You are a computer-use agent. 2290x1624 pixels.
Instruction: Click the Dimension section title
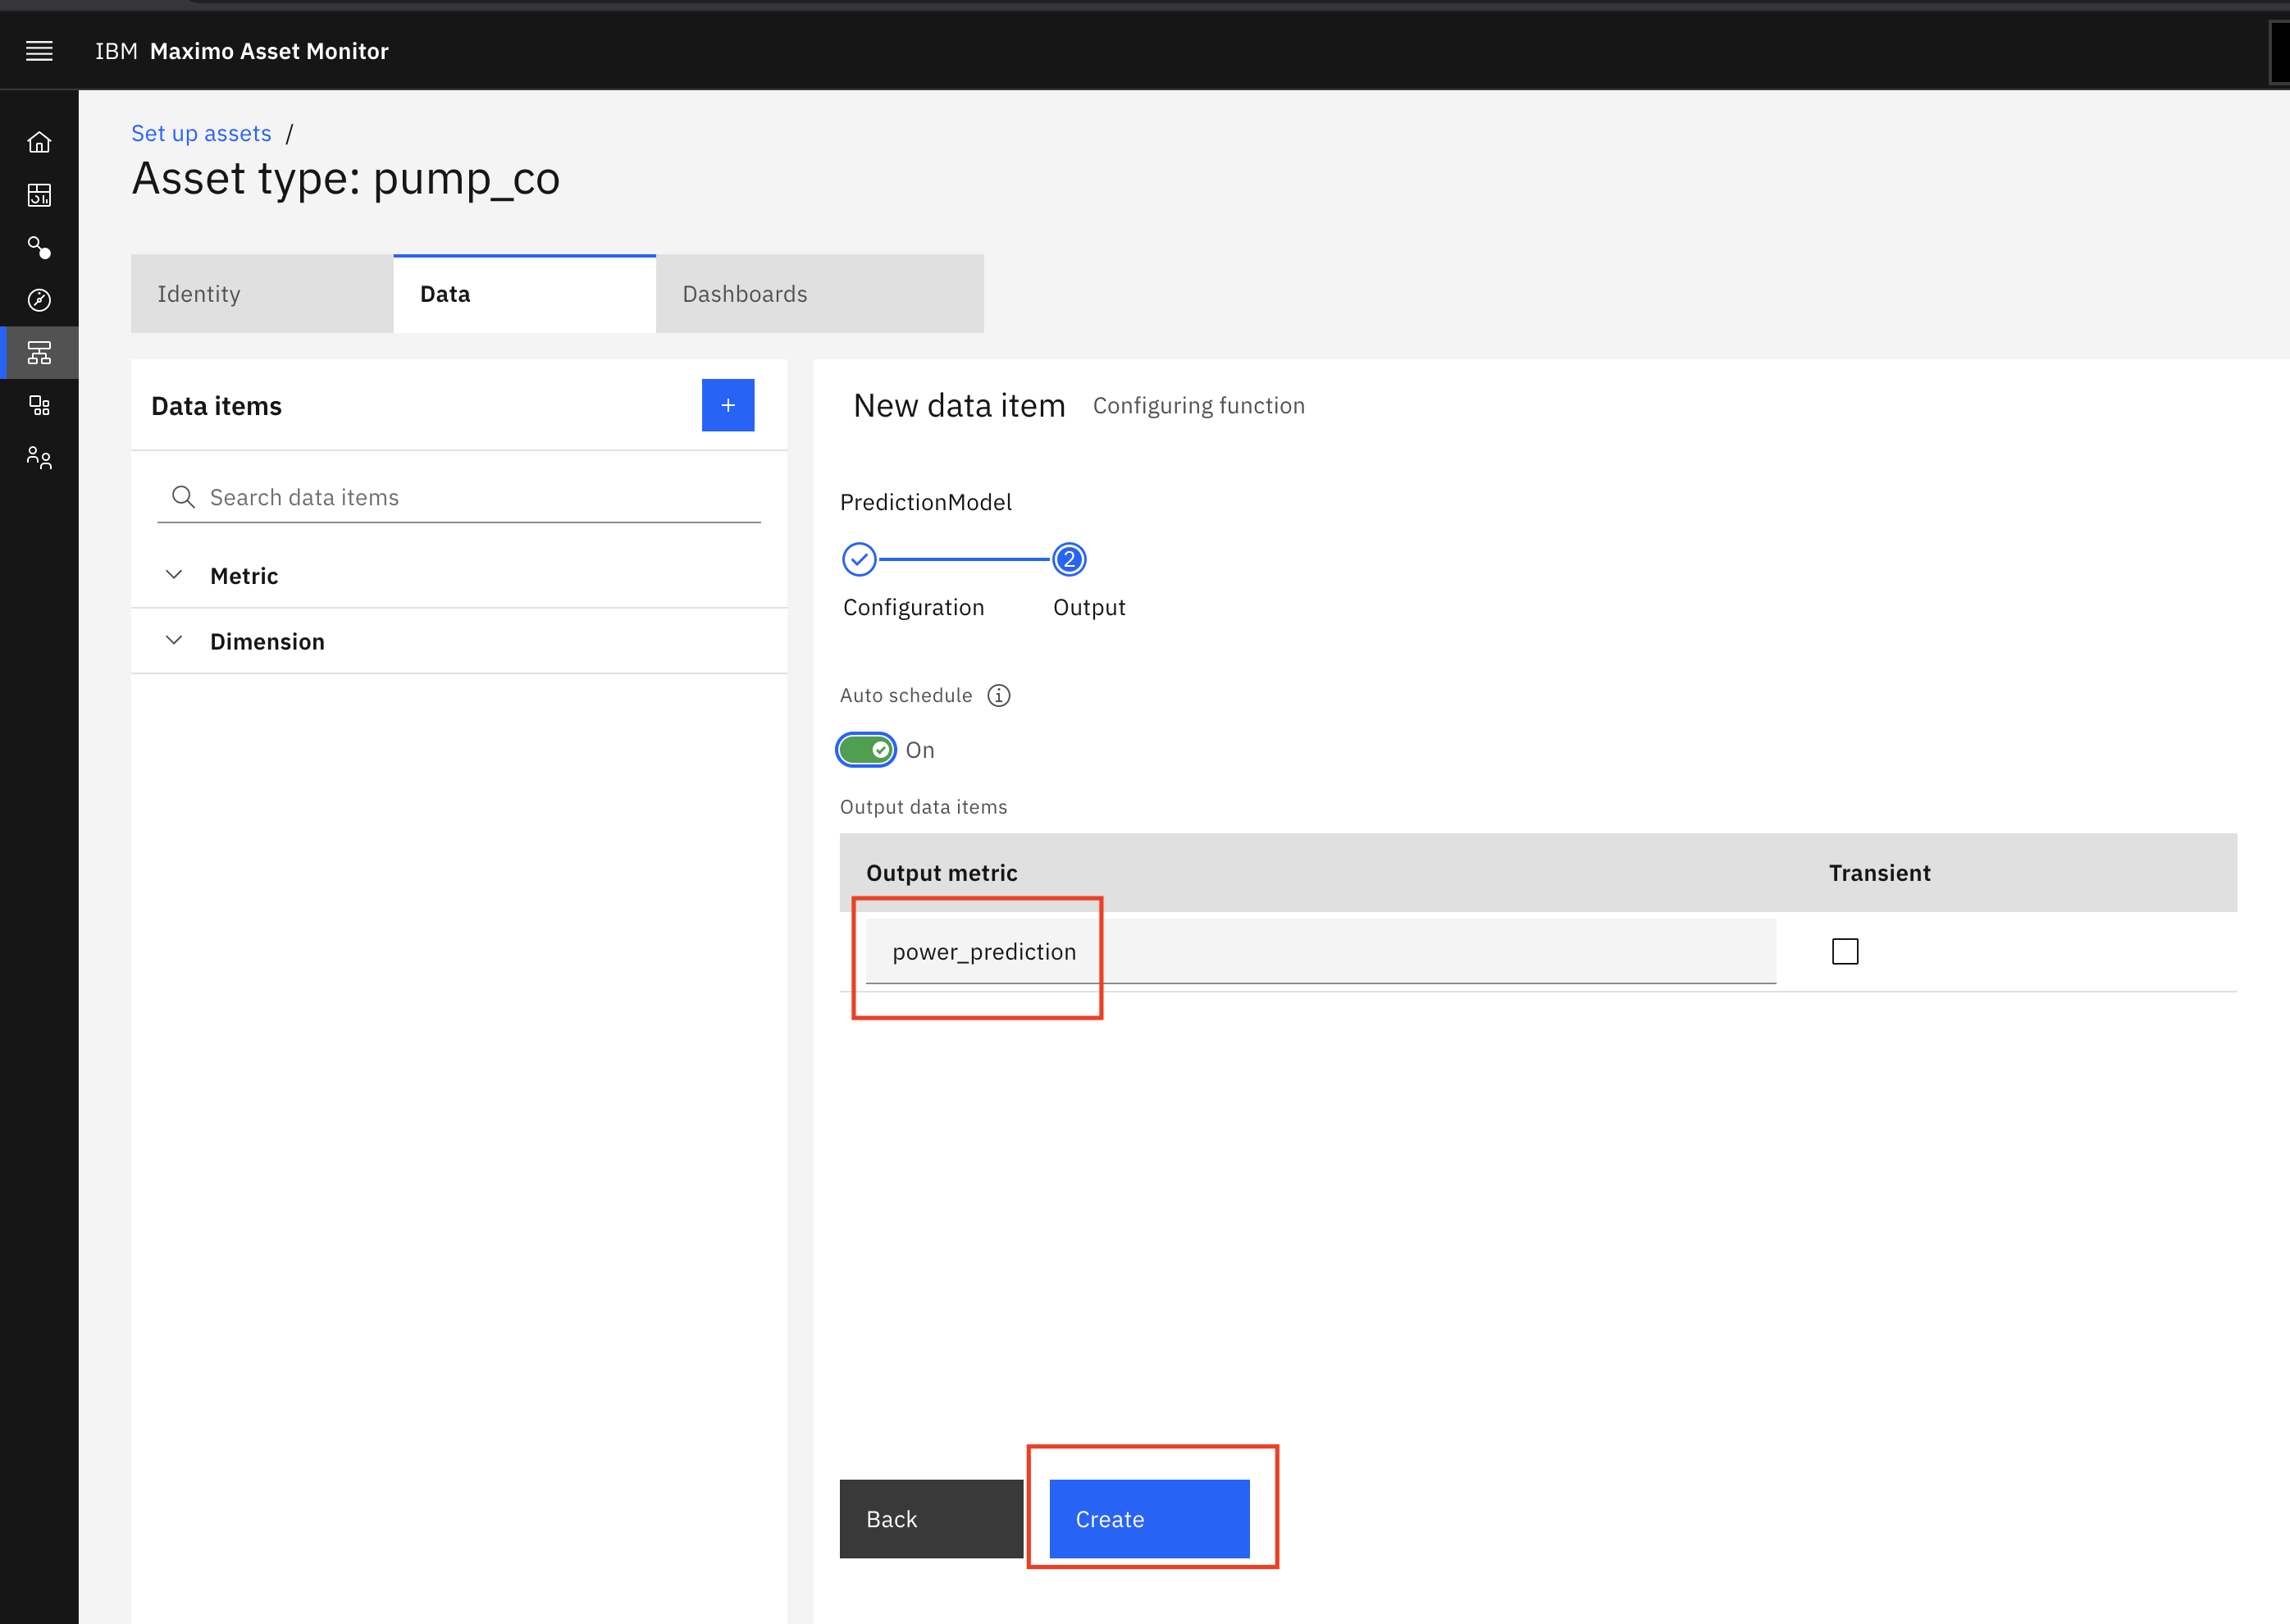pyautogui.click(x=267, y=641)
